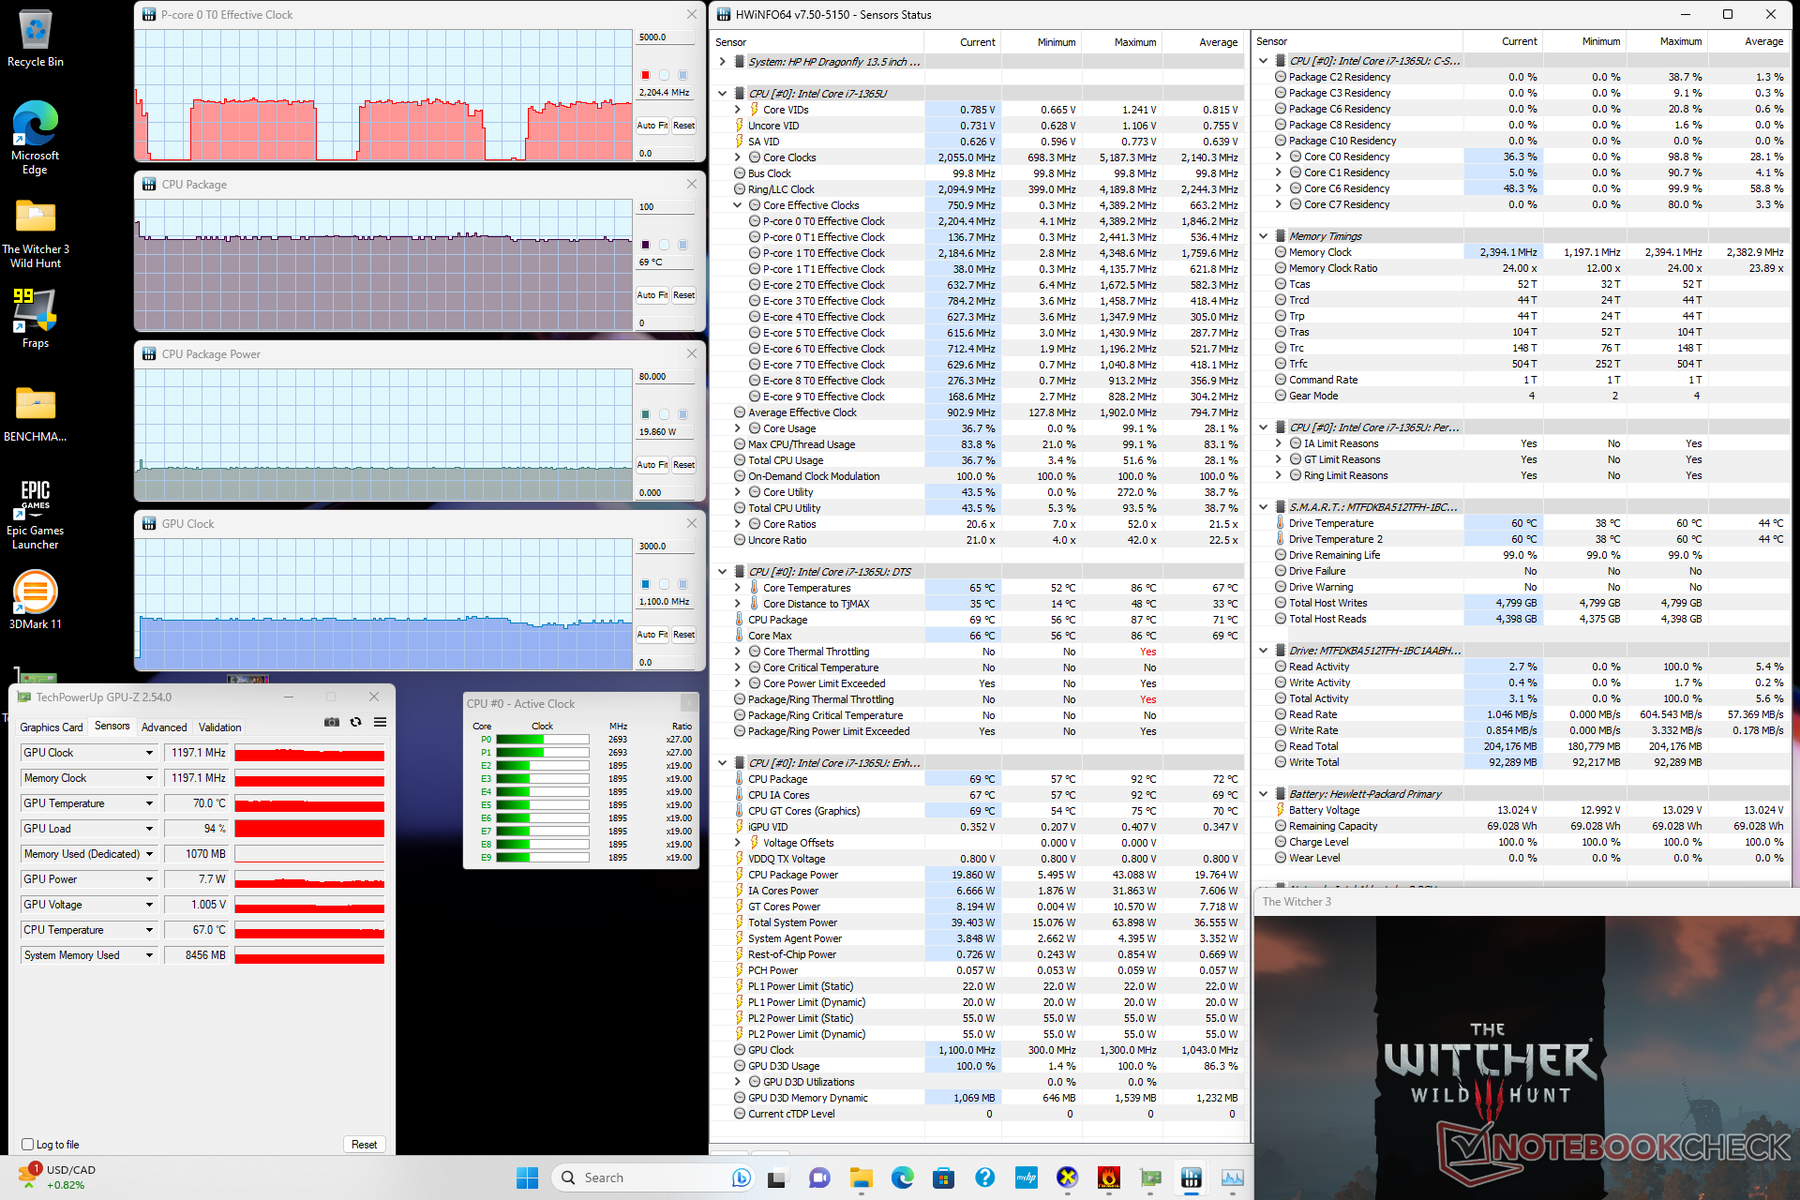
Task: Select the Charge Level battery row
Action: pyautogui.click(x=1521, y=842)
